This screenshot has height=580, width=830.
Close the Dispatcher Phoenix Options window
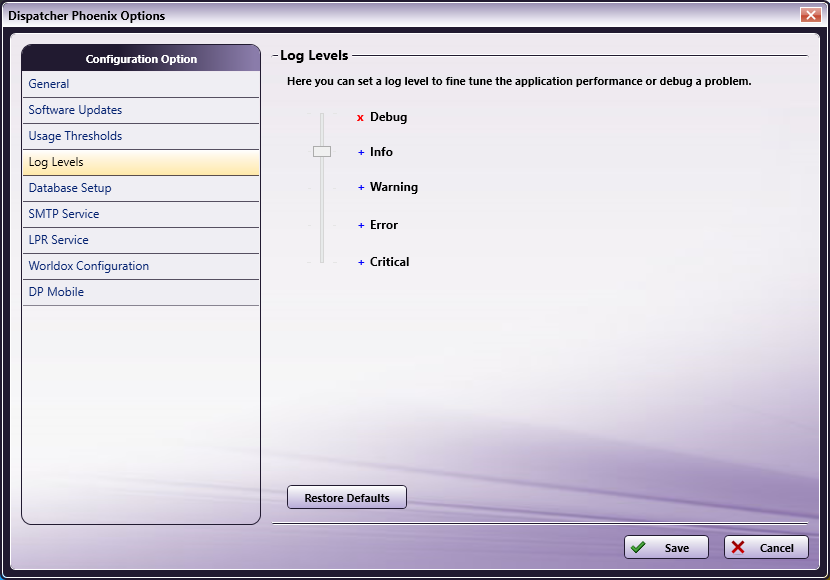(810, 15)
